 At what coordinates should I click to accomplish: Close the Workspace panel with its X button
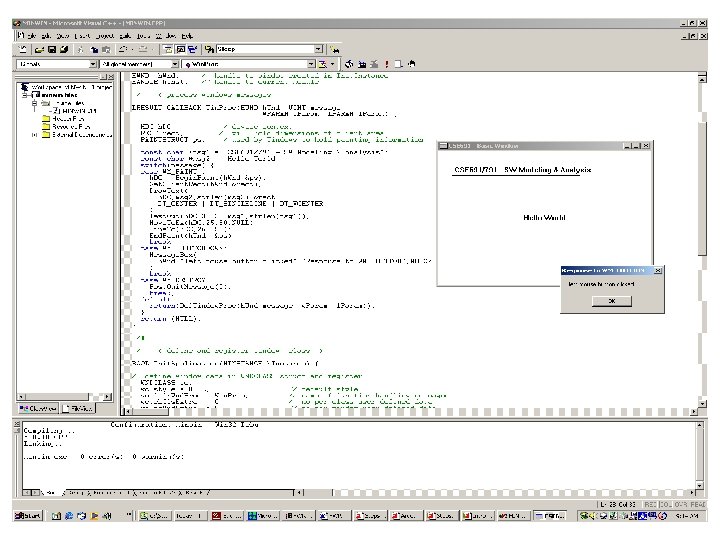(110, 77)
